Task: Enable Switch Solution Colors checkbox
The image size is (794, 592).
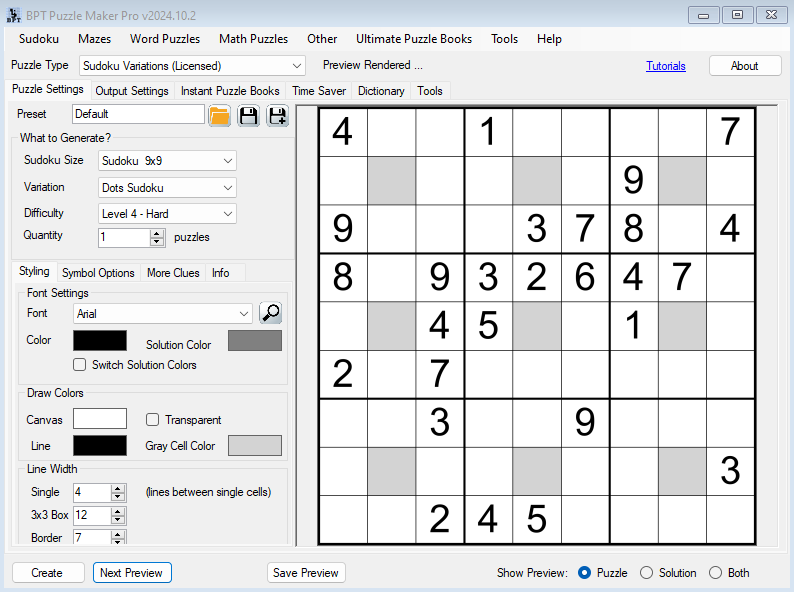Action: 80,365
